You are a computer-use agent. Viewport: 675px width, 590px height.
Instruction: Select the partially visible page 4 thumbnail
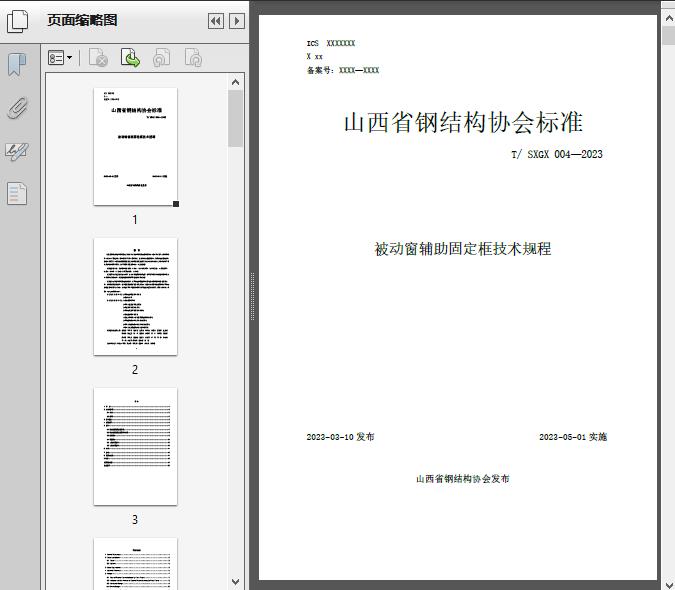[x=135, y=564]
